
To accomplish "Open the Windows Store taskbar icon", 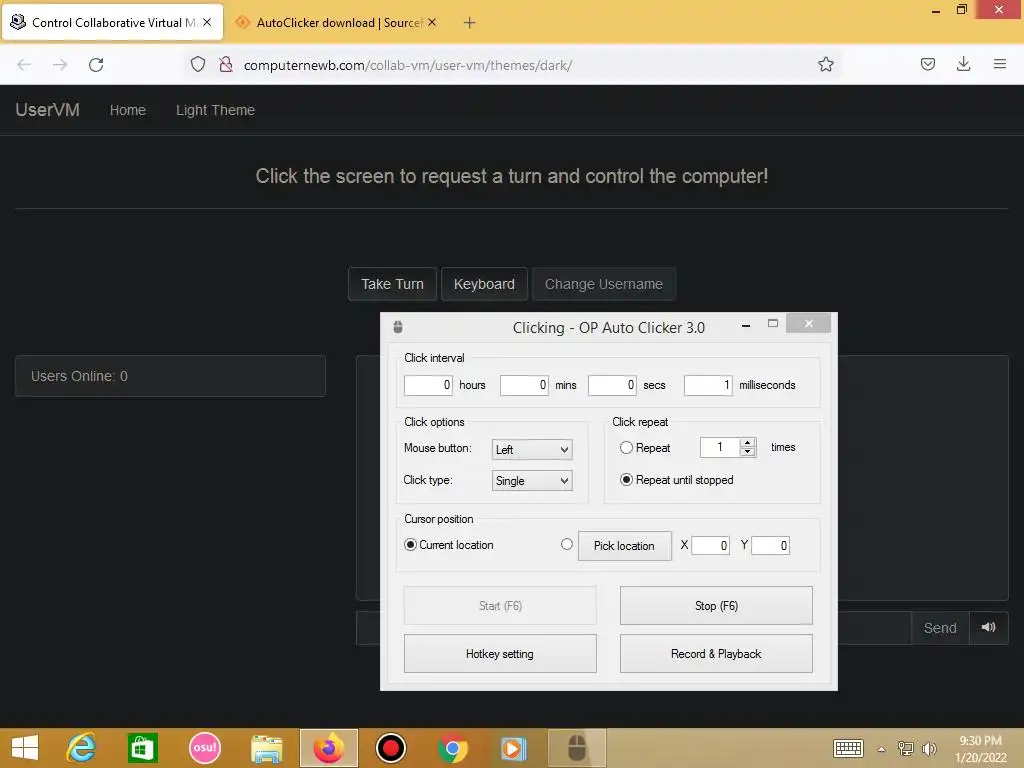I will [x=142, y=748].
